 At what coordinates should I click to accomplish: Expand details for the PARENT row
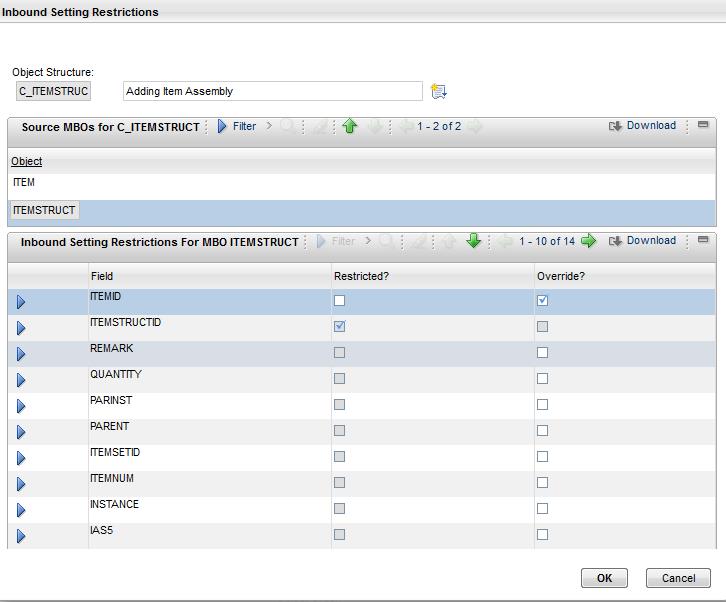coord(21,432)
